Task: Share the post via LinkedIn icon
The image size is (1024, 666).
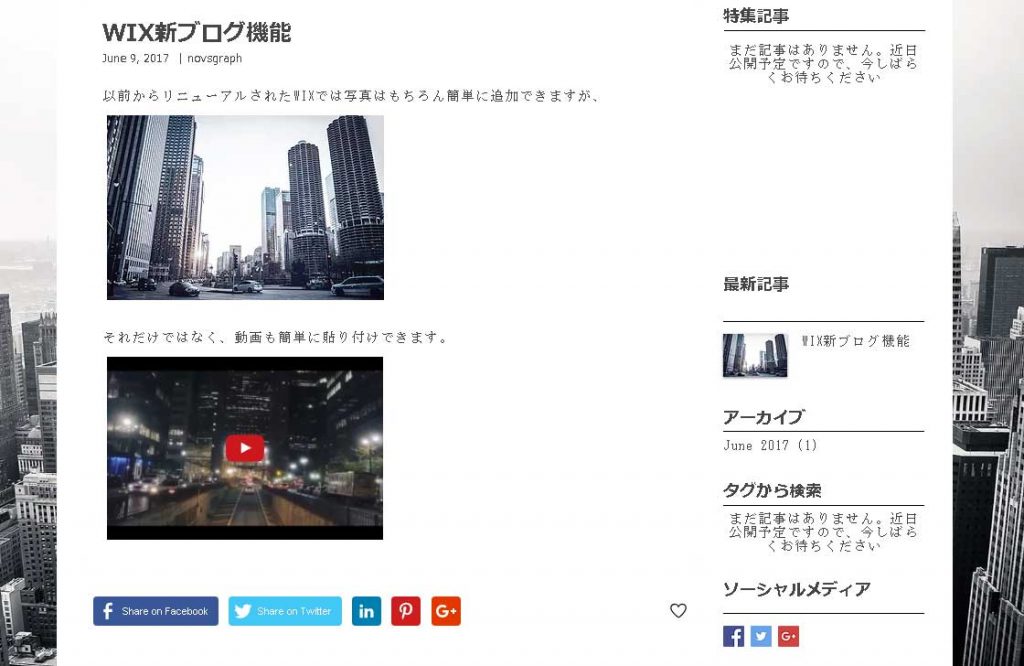Action: (x=367, y=611)
